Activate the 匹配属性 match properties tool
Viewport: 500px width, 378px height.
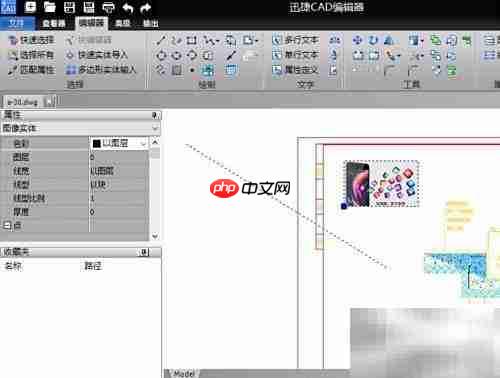tap(31, 70)
